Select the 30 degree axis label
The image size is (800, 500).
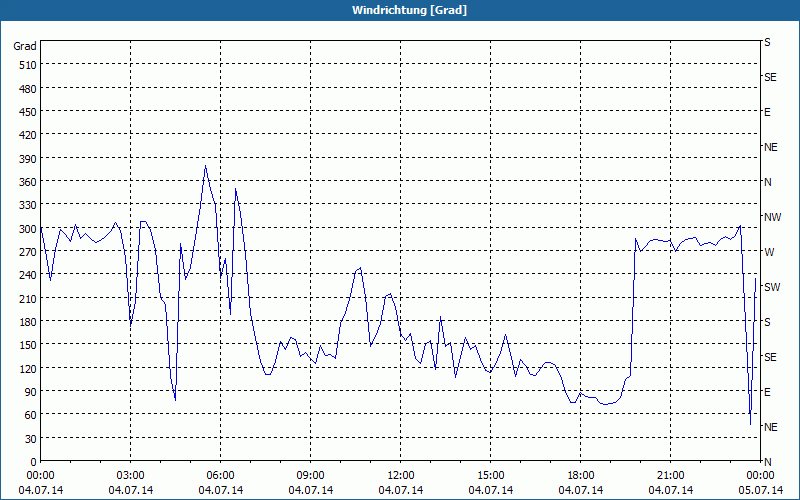point(31,439)
